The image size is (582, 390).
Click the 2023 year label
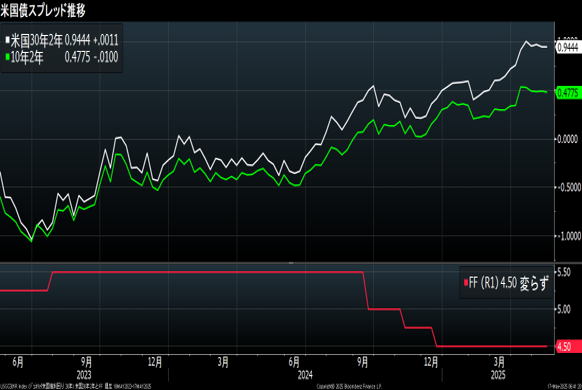click(x=84, y=375)
